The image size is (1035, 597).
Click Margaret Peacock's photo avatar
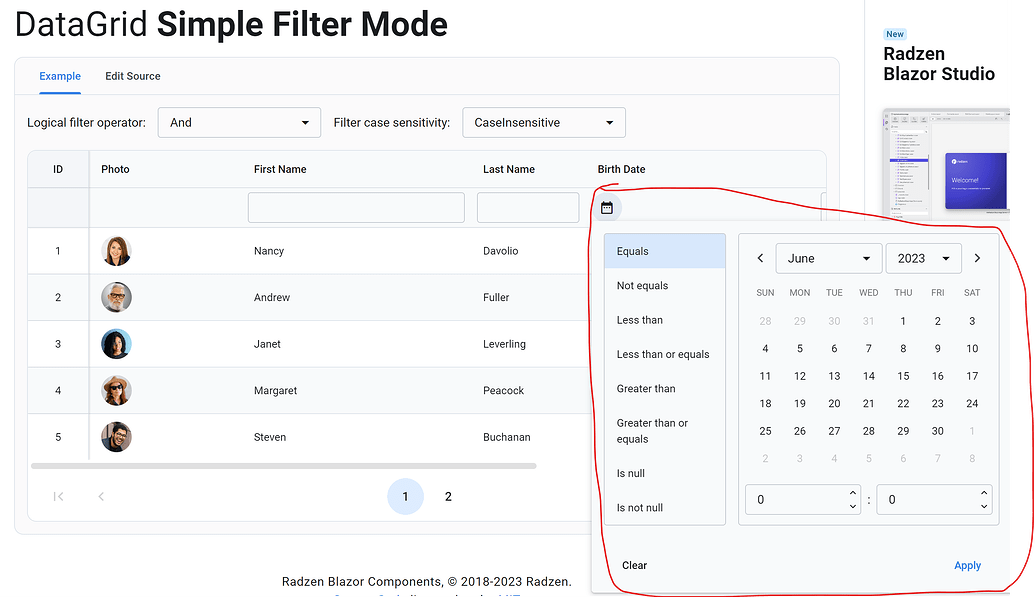point(116,390)
